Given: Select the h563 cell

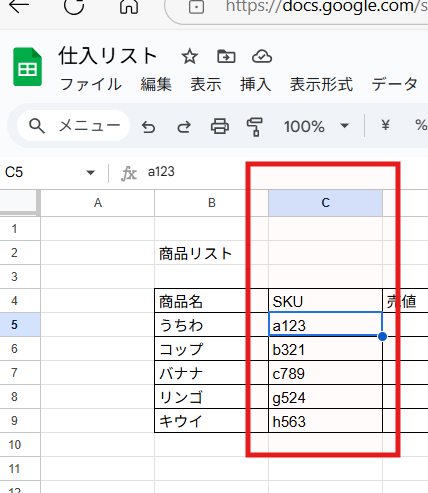Looking at the screenshot, I should click(325, 421).
